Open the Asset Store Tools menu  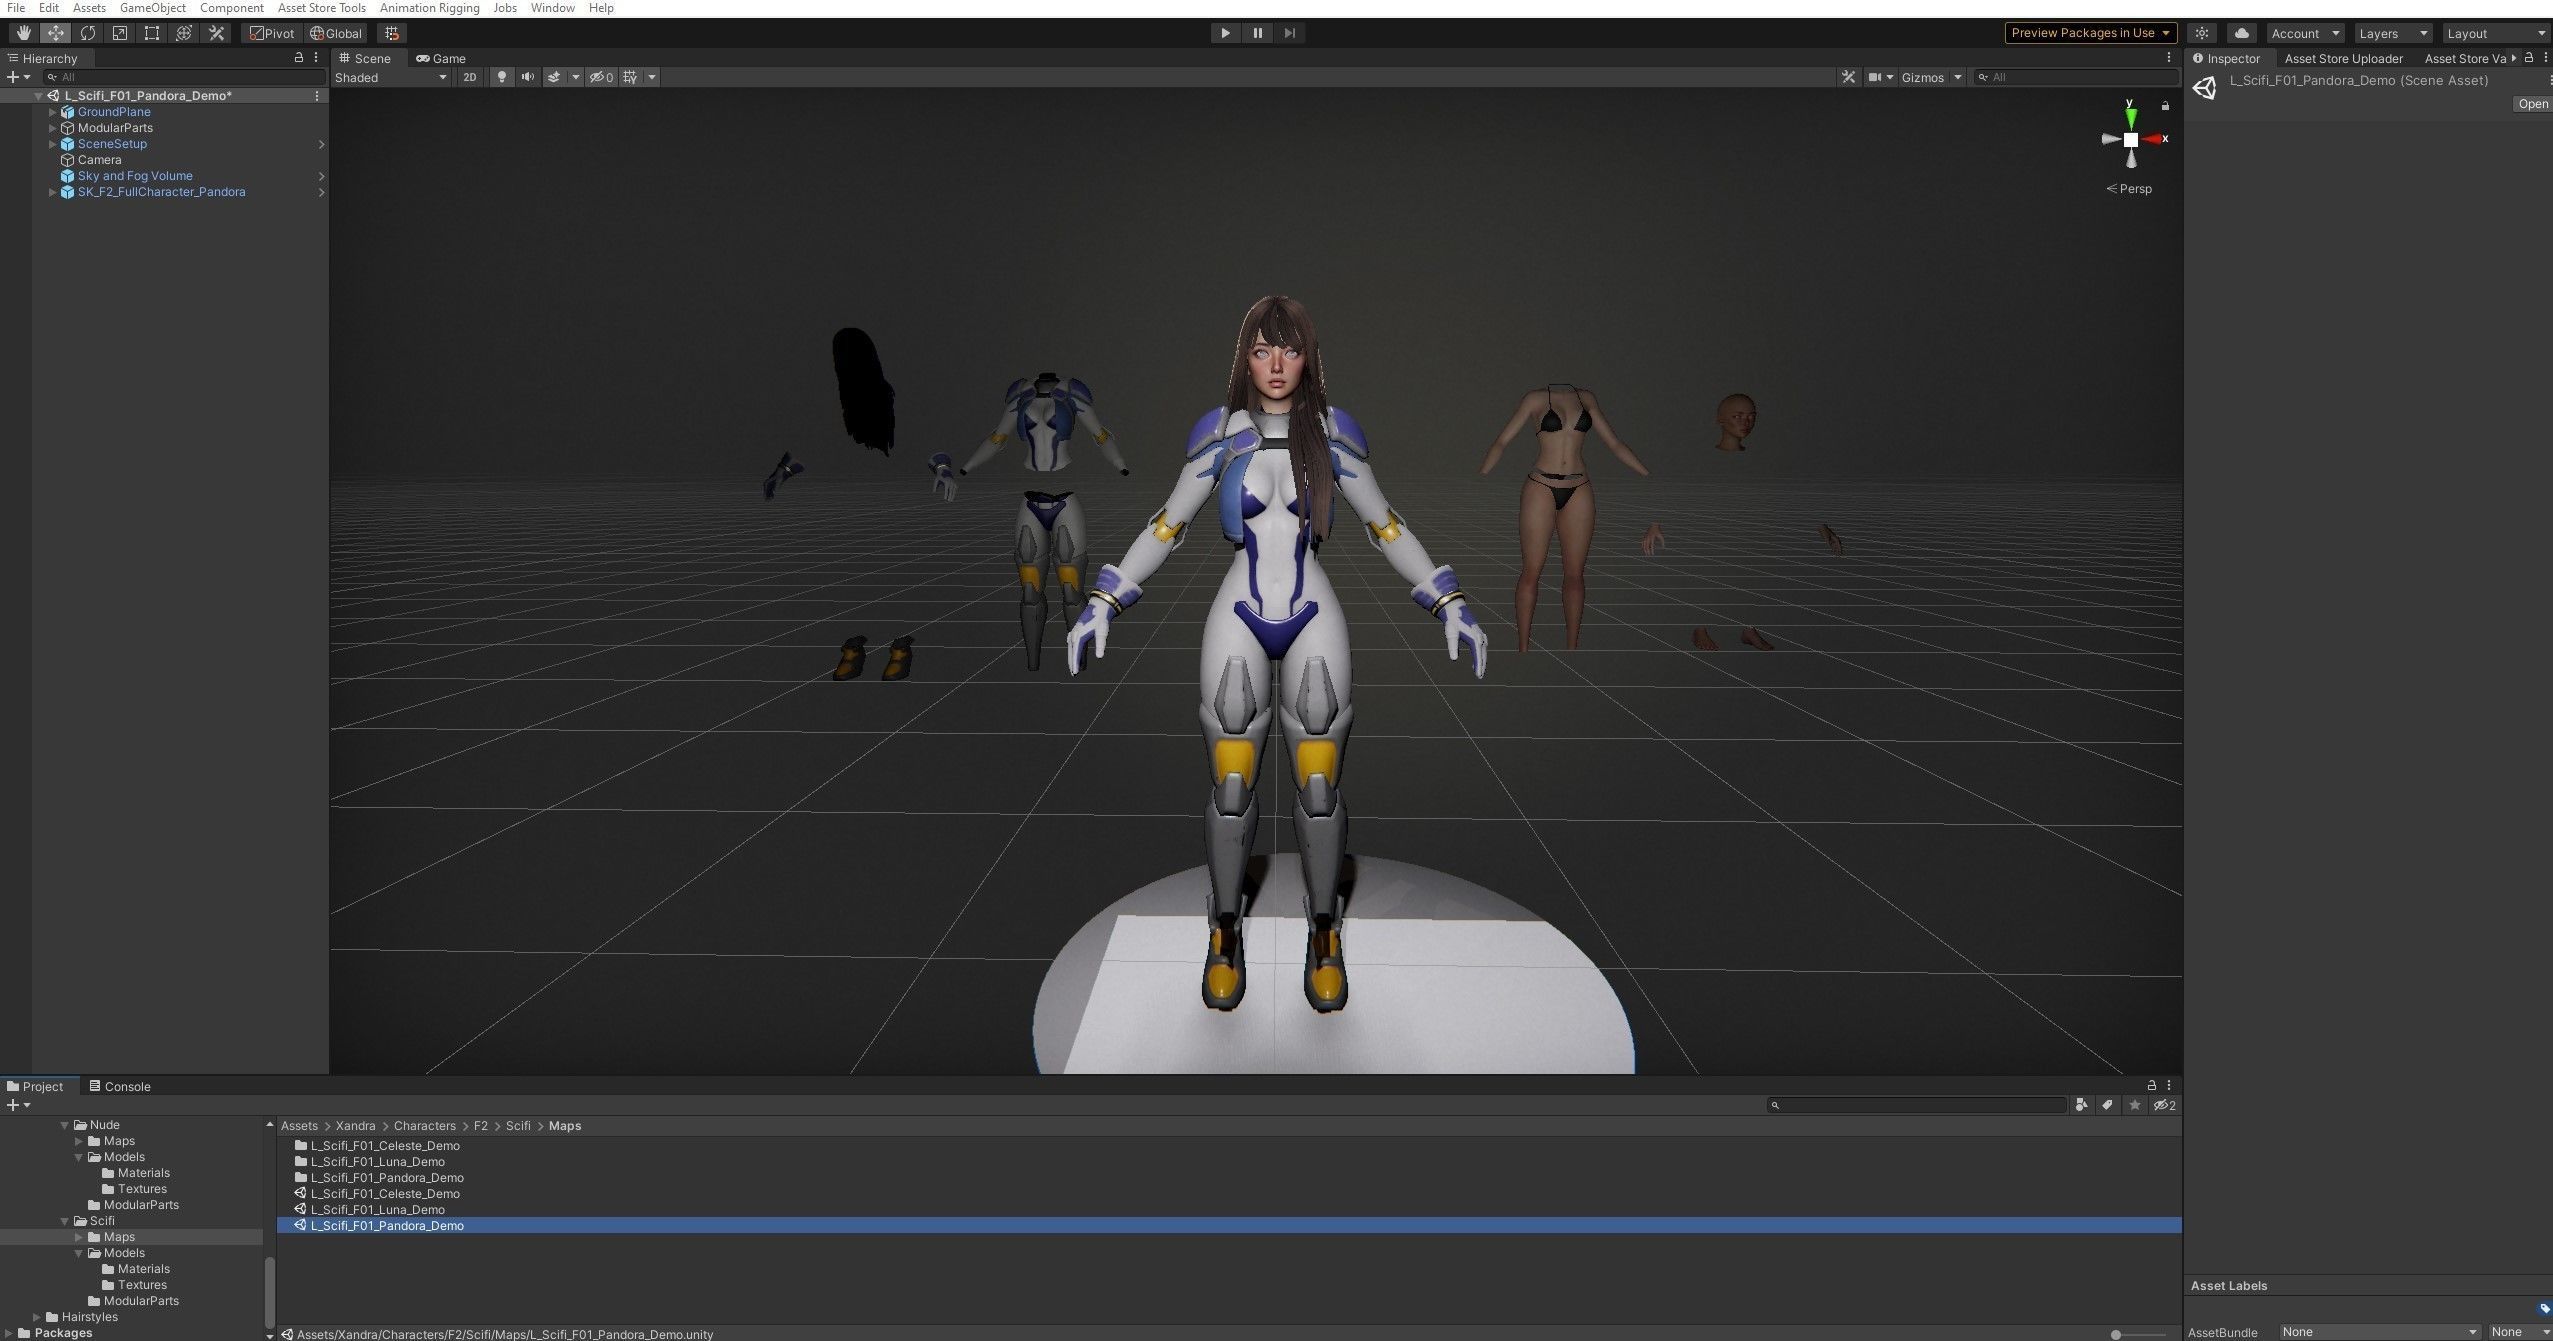click(x=322, y=8)
